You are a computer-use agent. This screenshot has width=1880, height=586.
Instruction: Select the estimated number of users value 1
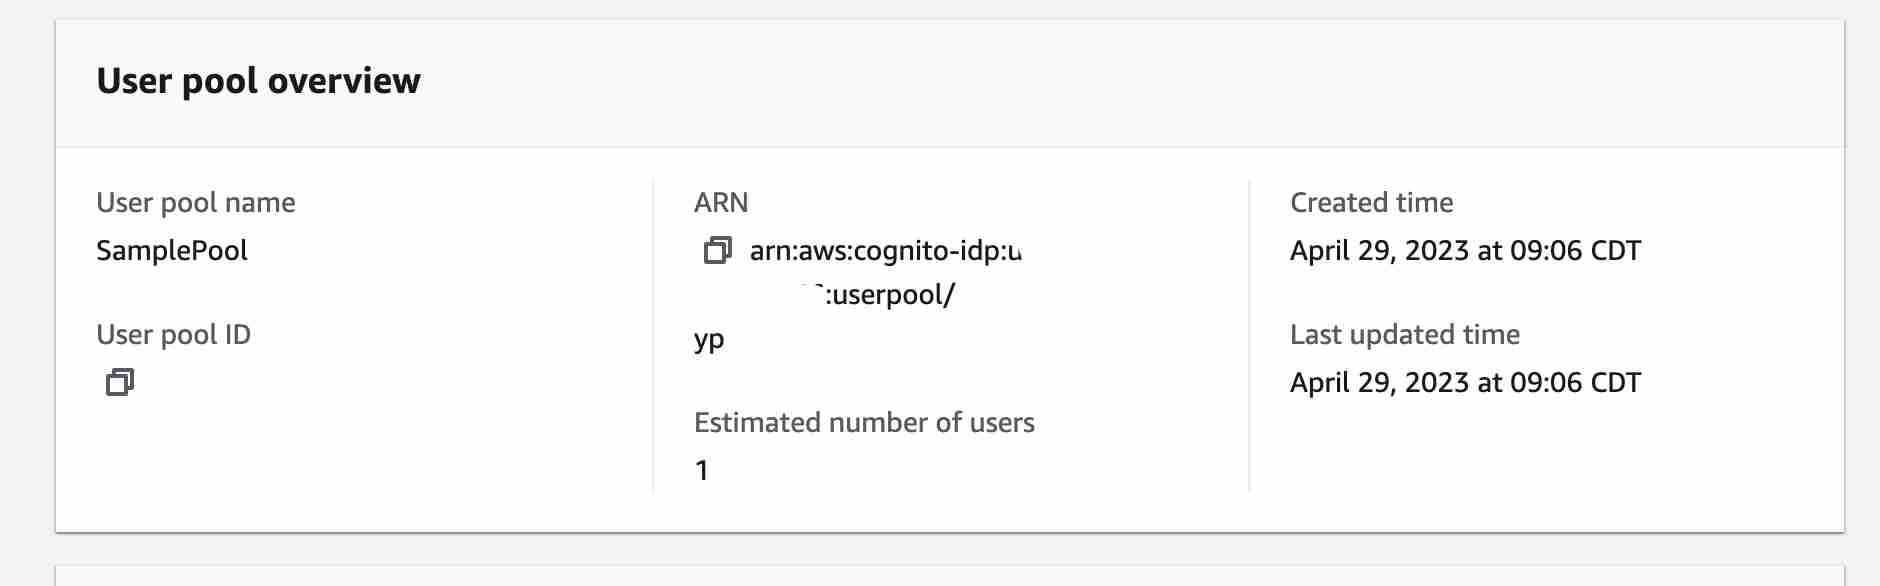click(702, 470)
